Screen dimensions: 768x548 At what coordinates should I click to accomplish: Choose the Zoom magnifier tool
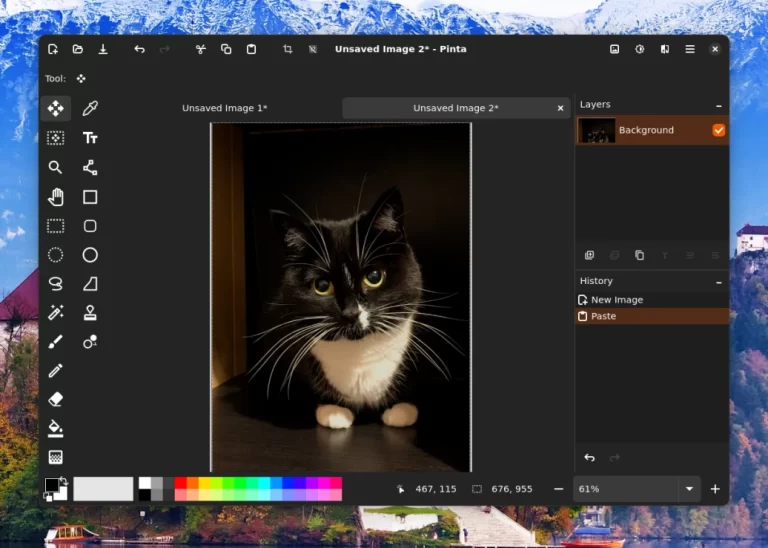click(56, 167)
